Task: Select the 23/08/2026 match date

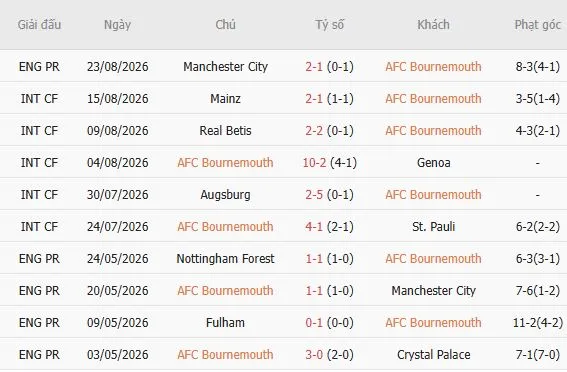Action: (x=118, y=67)
